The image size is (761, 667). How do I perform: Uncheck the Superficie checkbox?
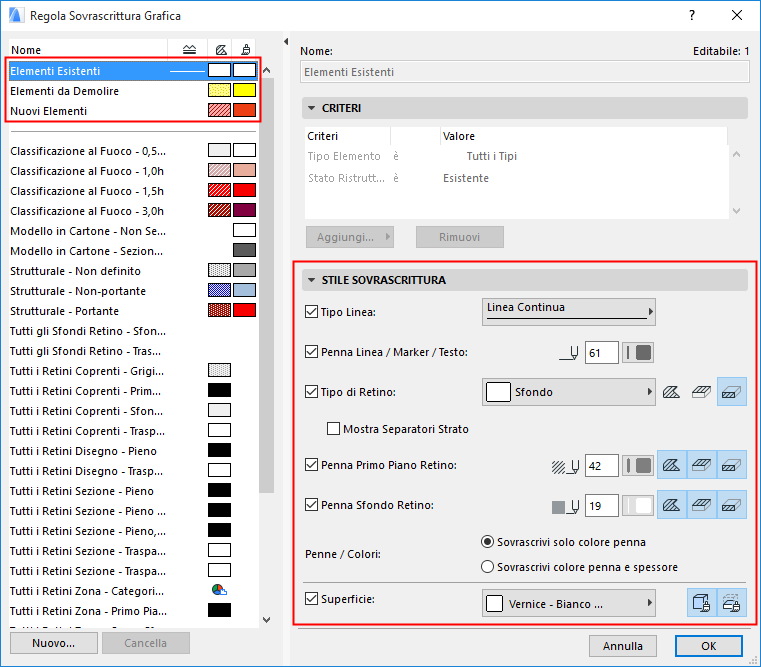(311, 599)
